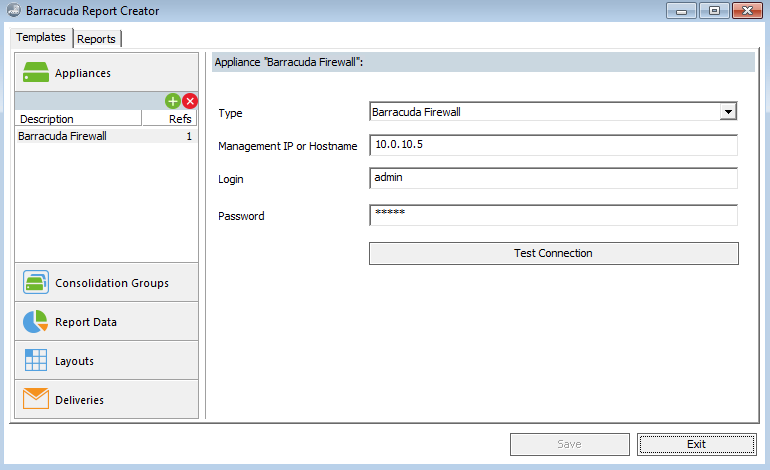Minimize the Barracuda Report Creator window

point(681,11)
